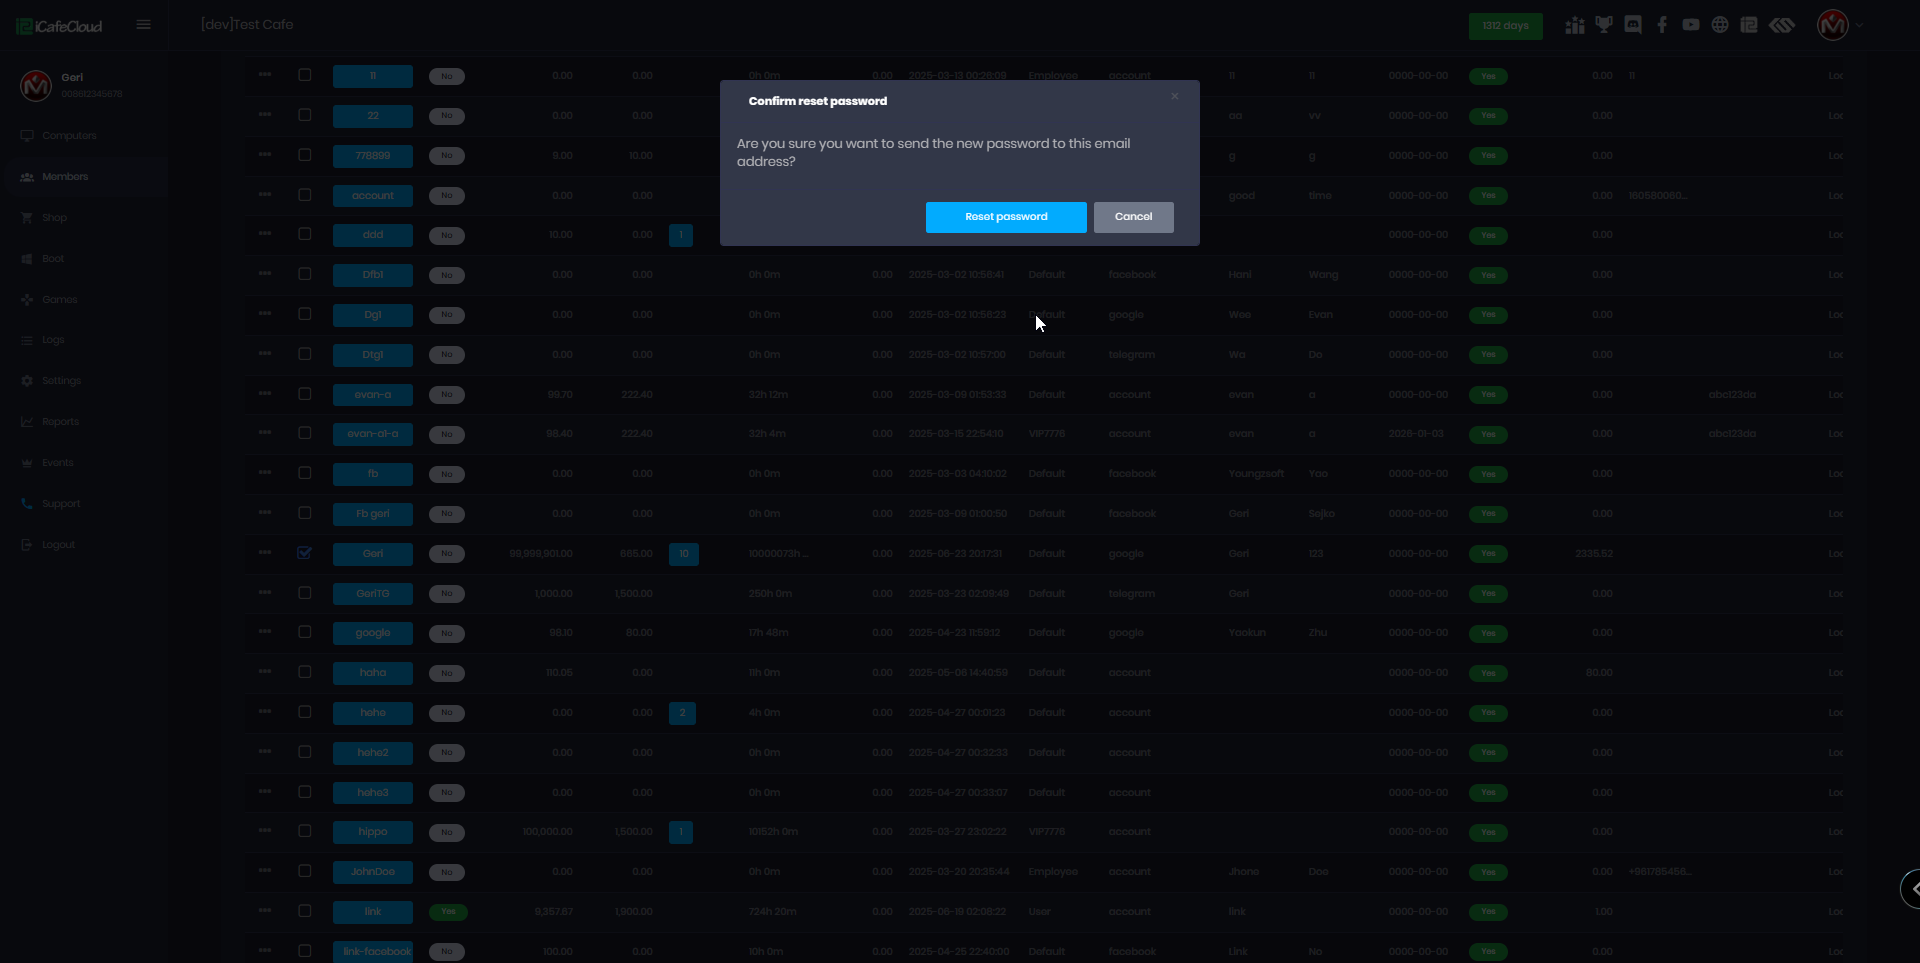Open the ellipsis options menu on the Geri row
Screen dimensions: 1920x963
tap(264, 553)
